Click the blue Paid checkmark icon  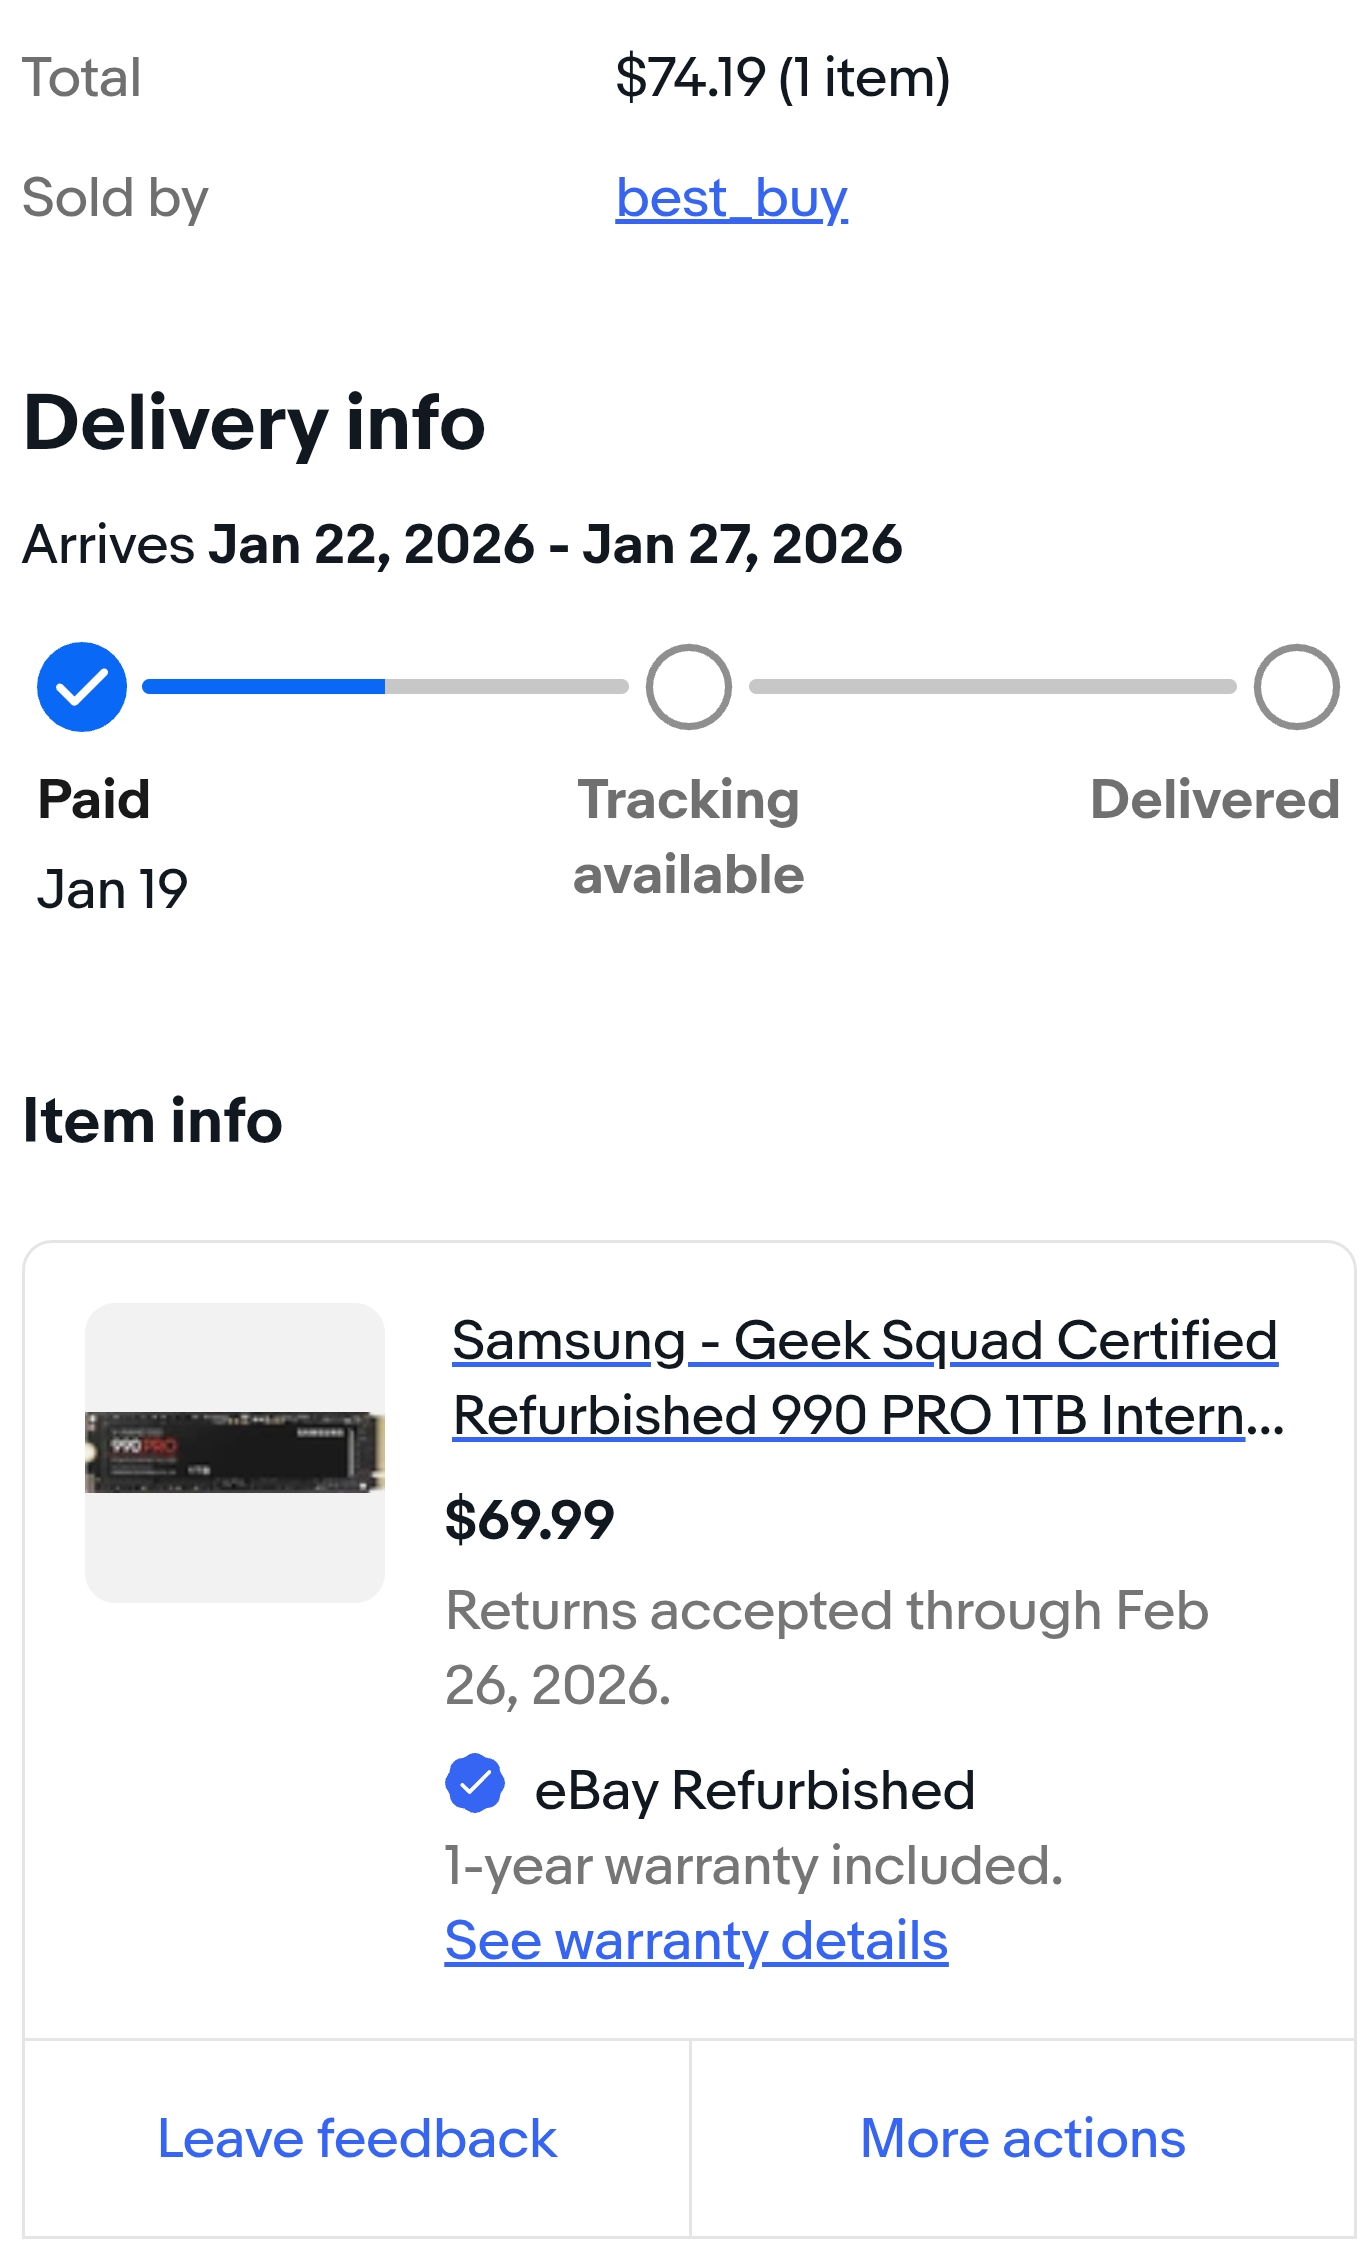click(x=82, y=687)
